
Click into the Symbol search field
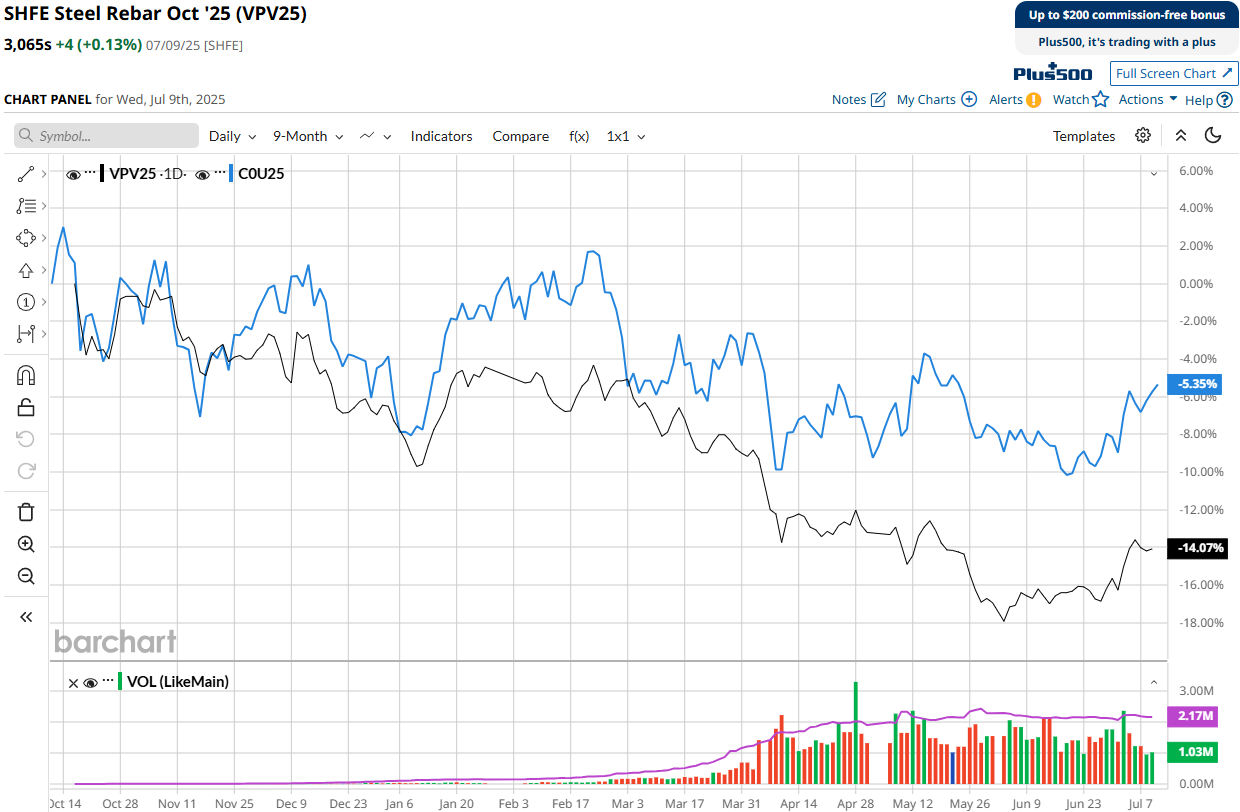point(106,136)
